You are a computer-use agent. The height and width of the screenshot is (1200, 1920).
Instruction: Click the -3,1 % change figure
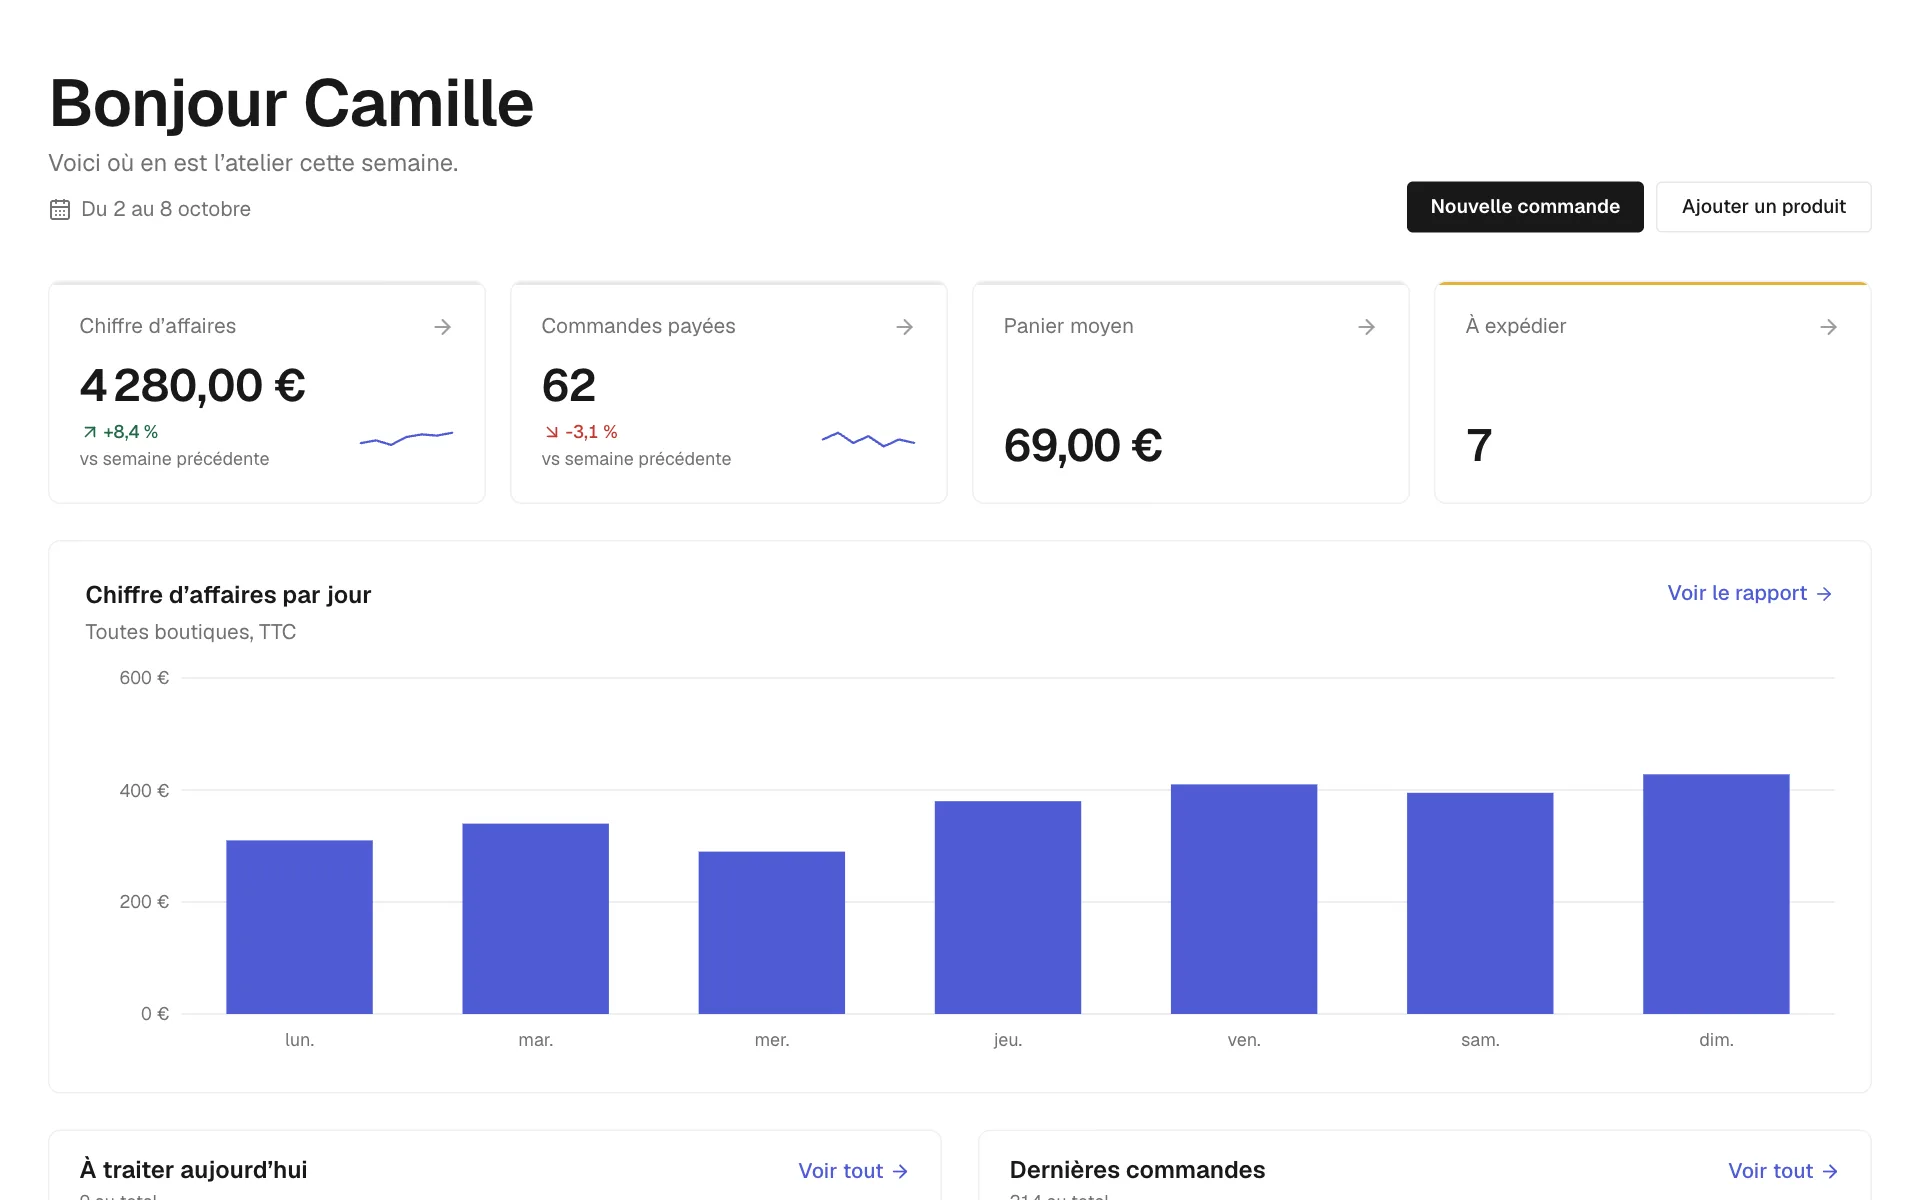coord(592,432)
